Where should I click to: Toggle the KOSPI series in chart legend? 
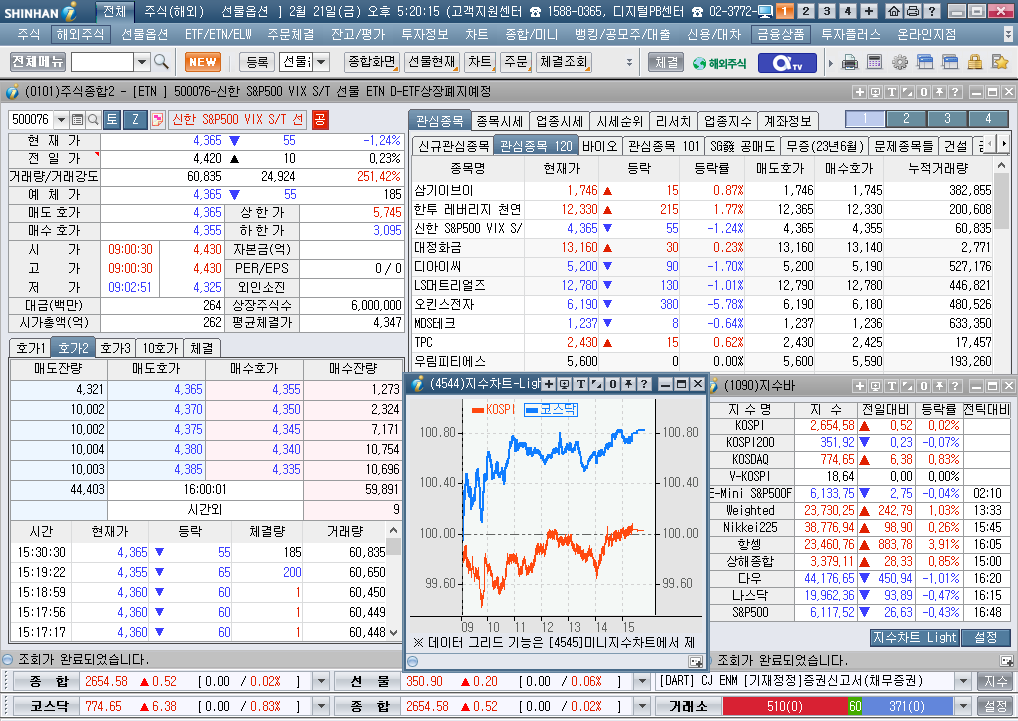[x=493, y=409]
